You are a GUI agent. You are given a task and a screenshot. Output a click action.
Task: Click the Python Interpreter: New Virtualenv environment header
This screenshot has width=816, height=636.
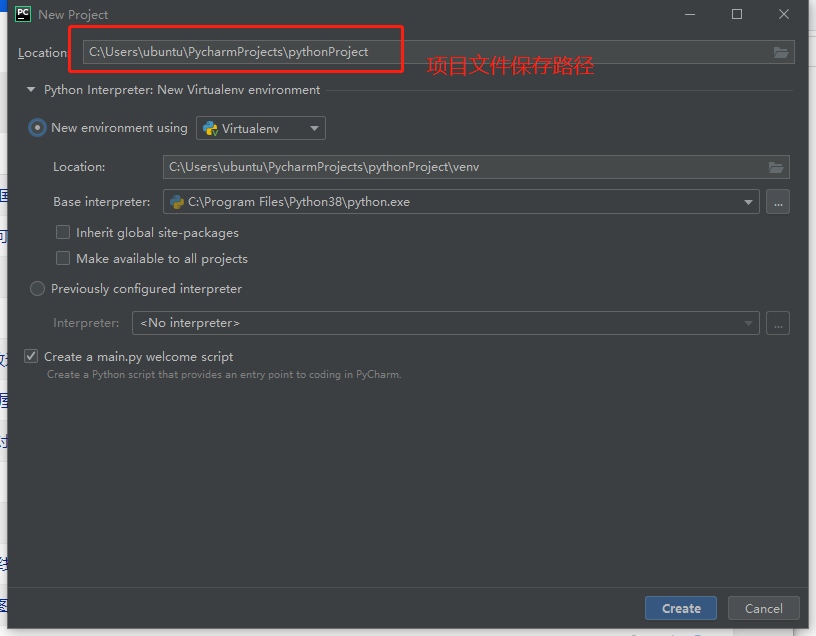(x=182, y=90)
